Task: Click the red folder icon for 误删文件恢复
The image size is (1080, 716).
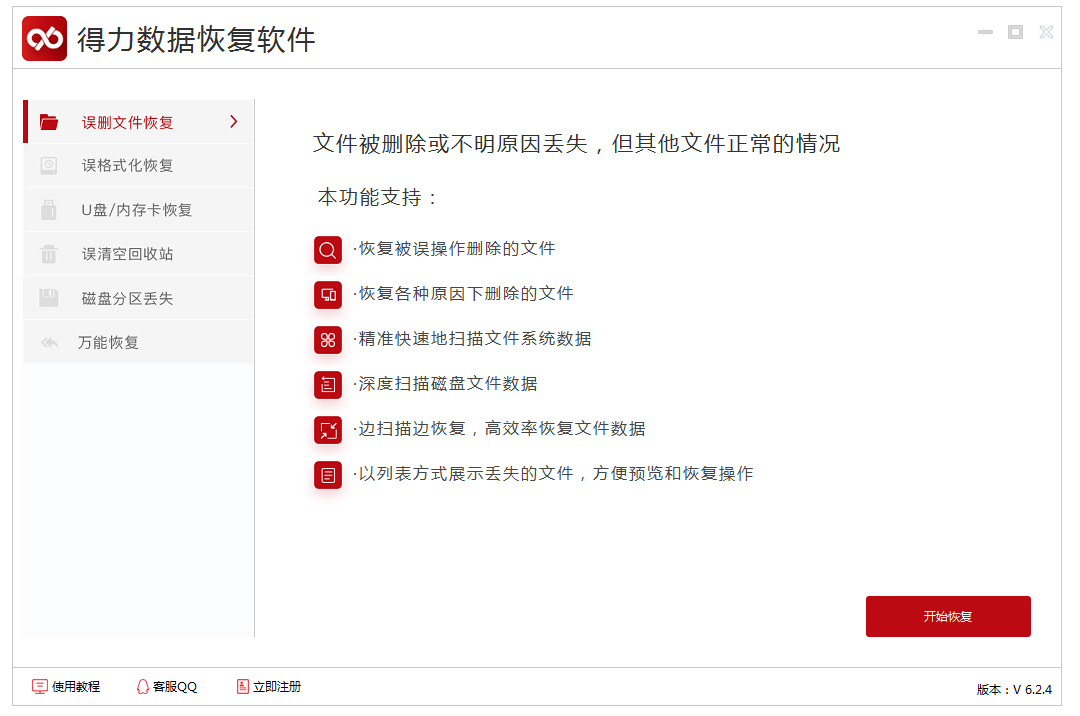Action: tap(49, 122)
